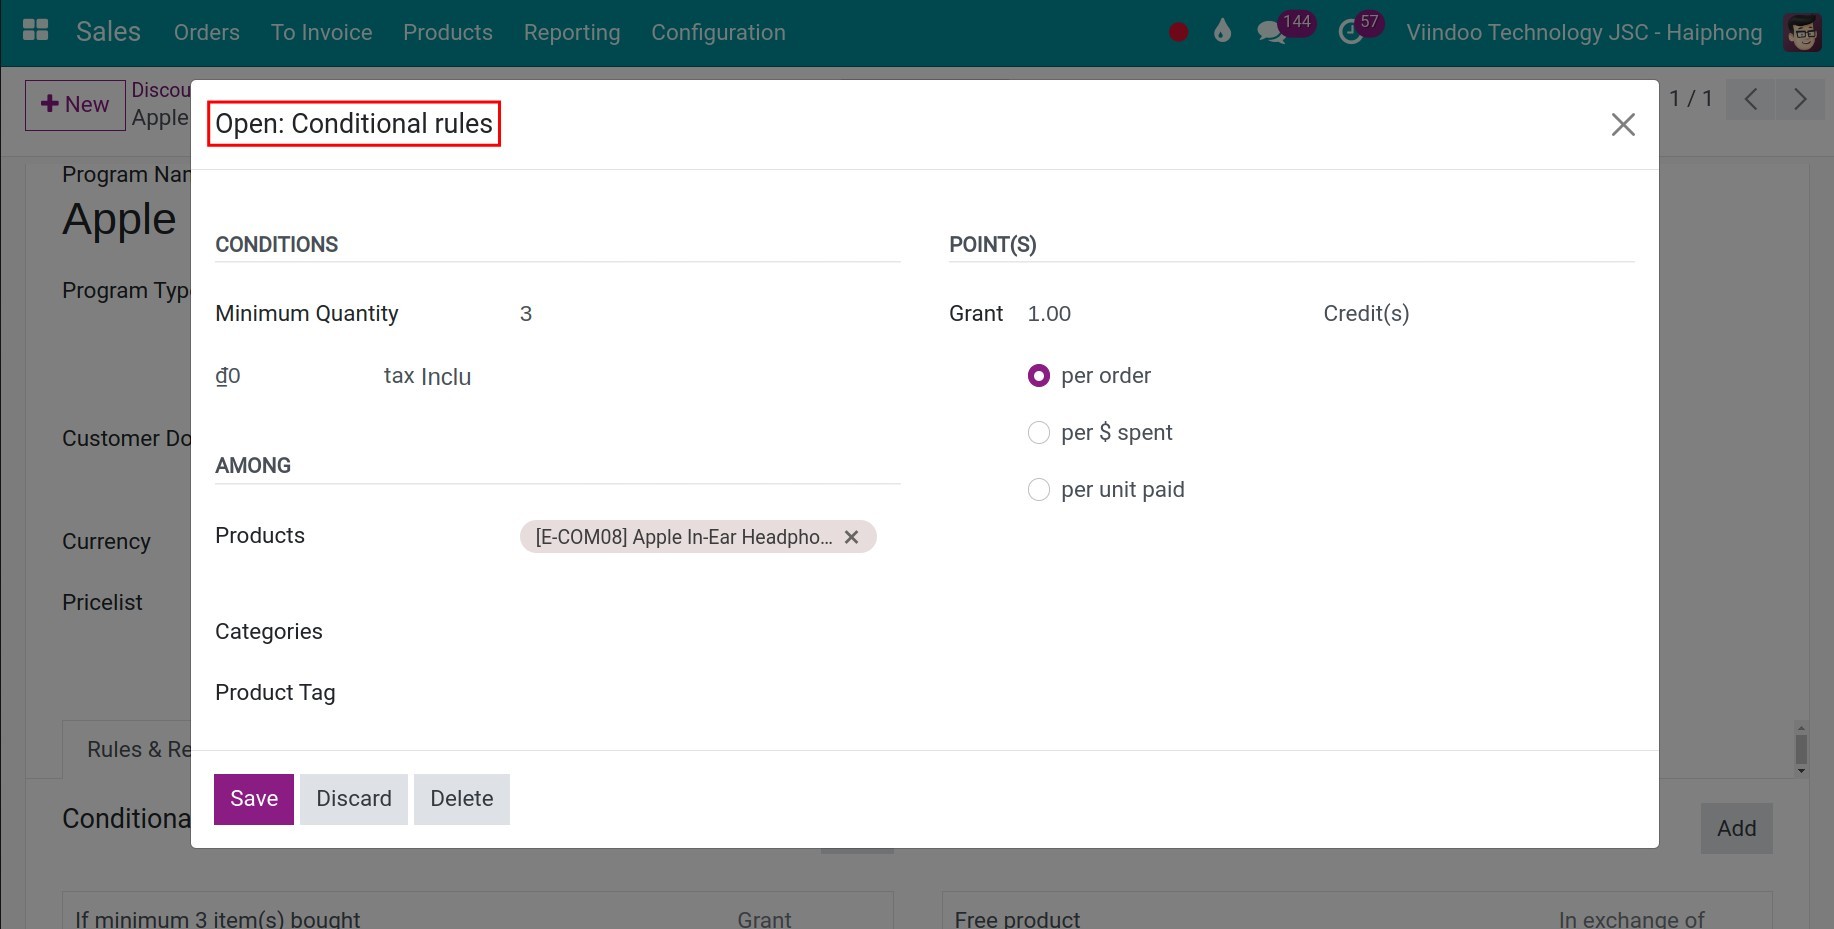This screenshot has width=1834, height=929.
Task: Select the per order option
Action: (x=1039, y=376)
